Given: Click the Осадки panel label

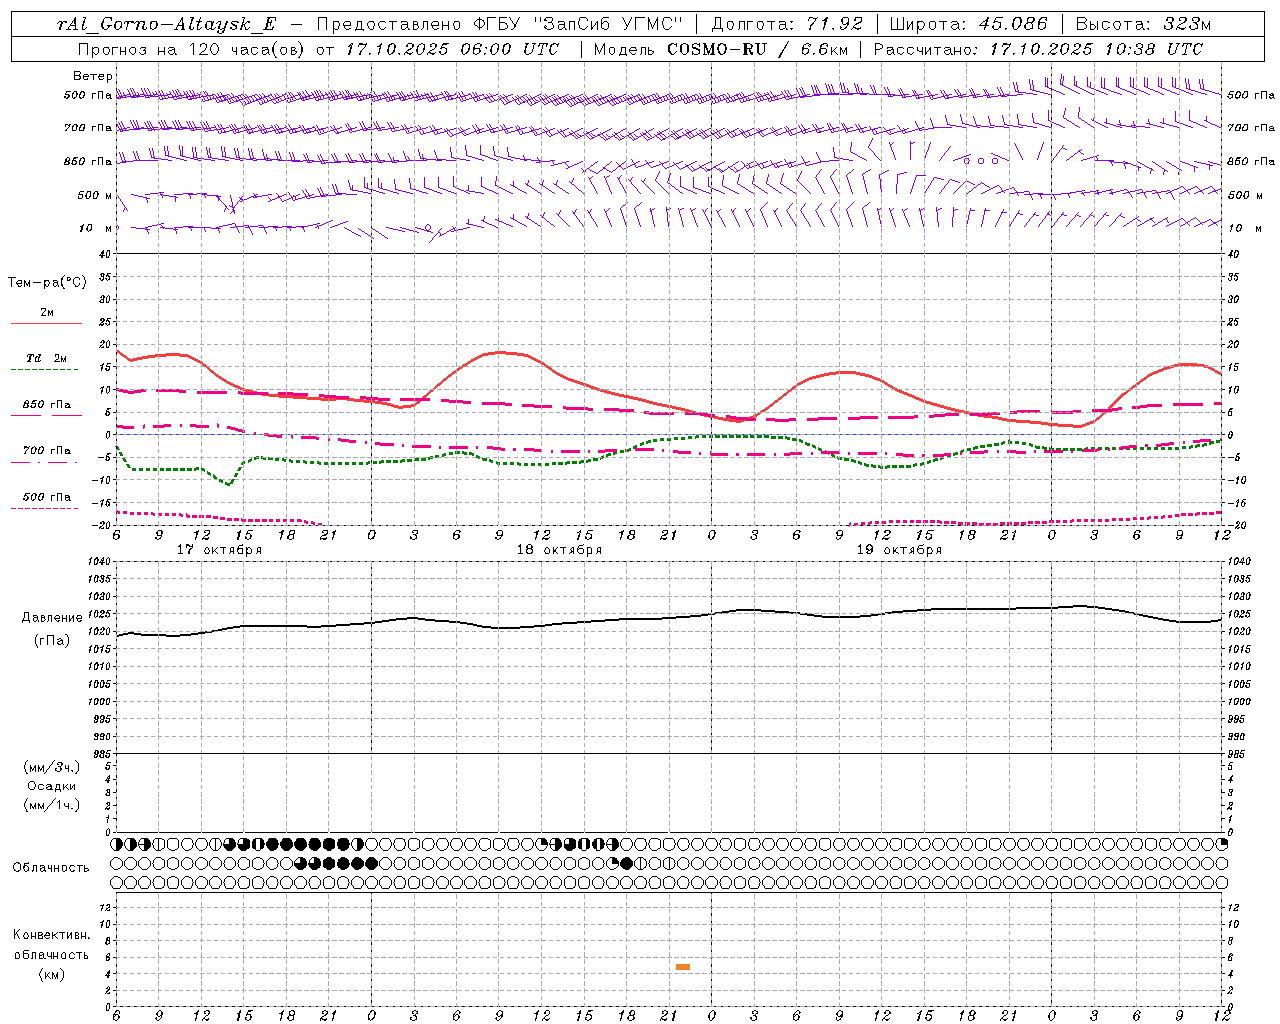Looking at the screenshot, I should click(x=52, y=787).
